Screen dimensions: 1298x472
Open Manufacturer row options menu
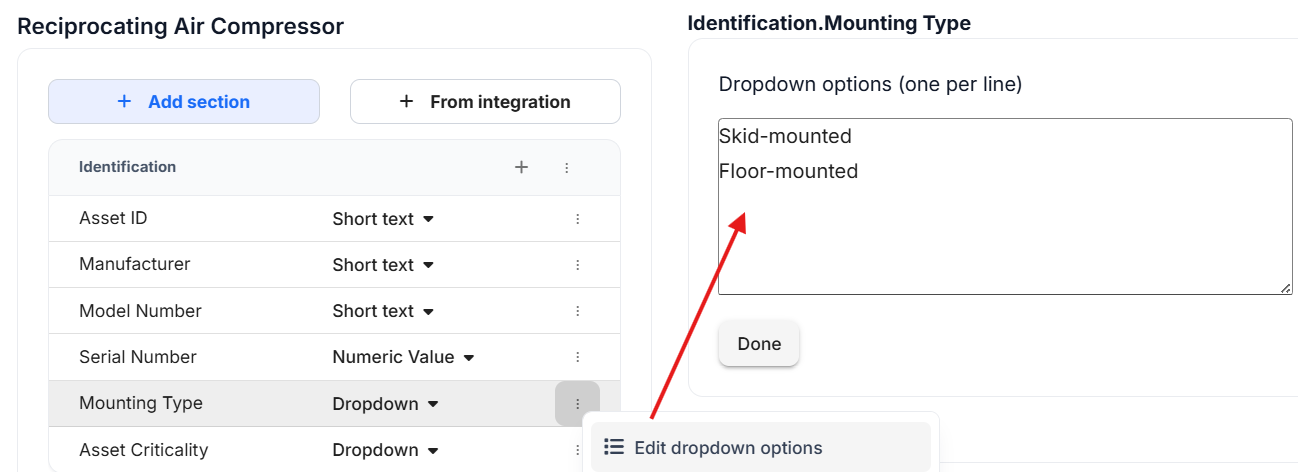(x=577, y=265)
